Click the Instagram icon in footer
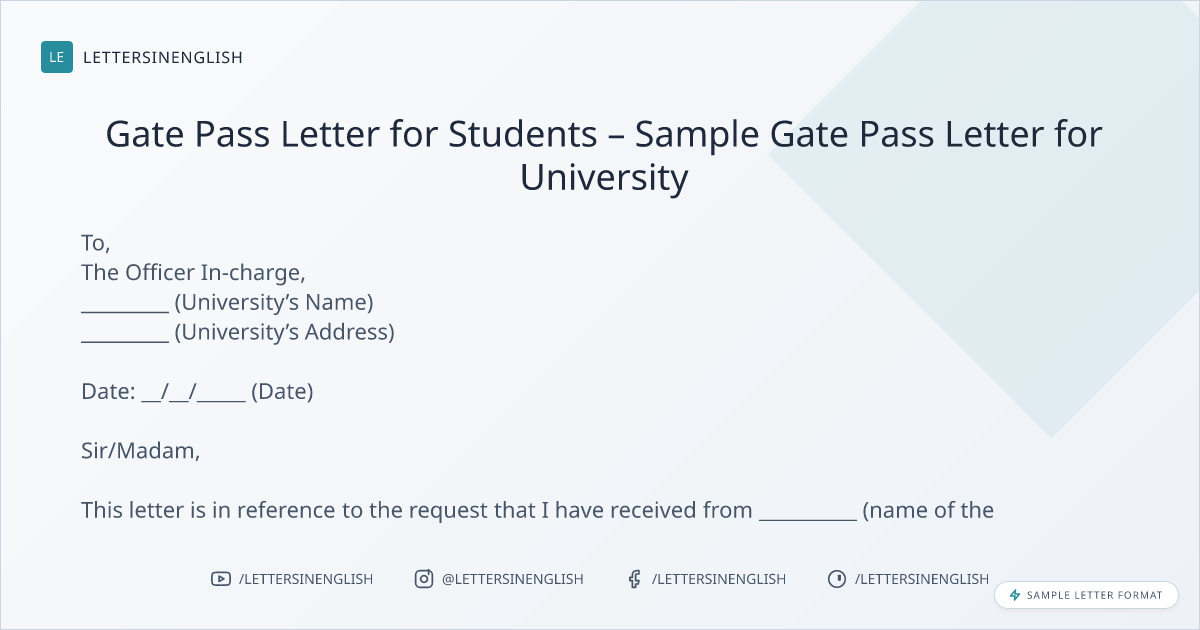1200x630 pixels. [424, 579]
